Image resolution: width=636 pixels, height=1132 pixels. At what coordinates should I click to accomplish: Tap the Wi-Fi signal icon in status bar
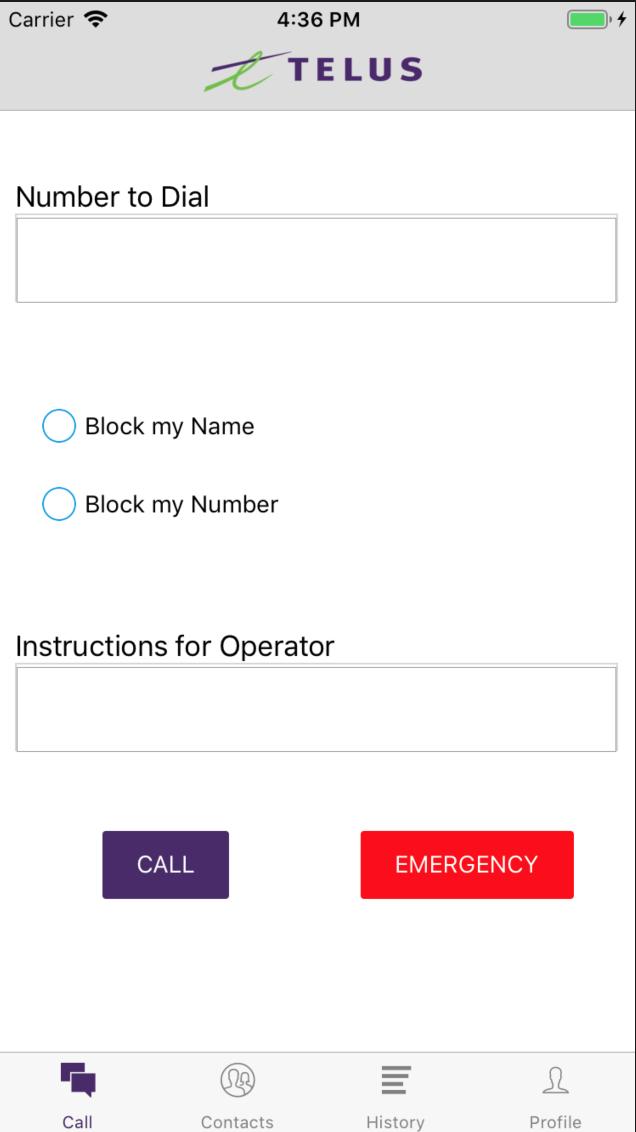click(x=97, y=19)
